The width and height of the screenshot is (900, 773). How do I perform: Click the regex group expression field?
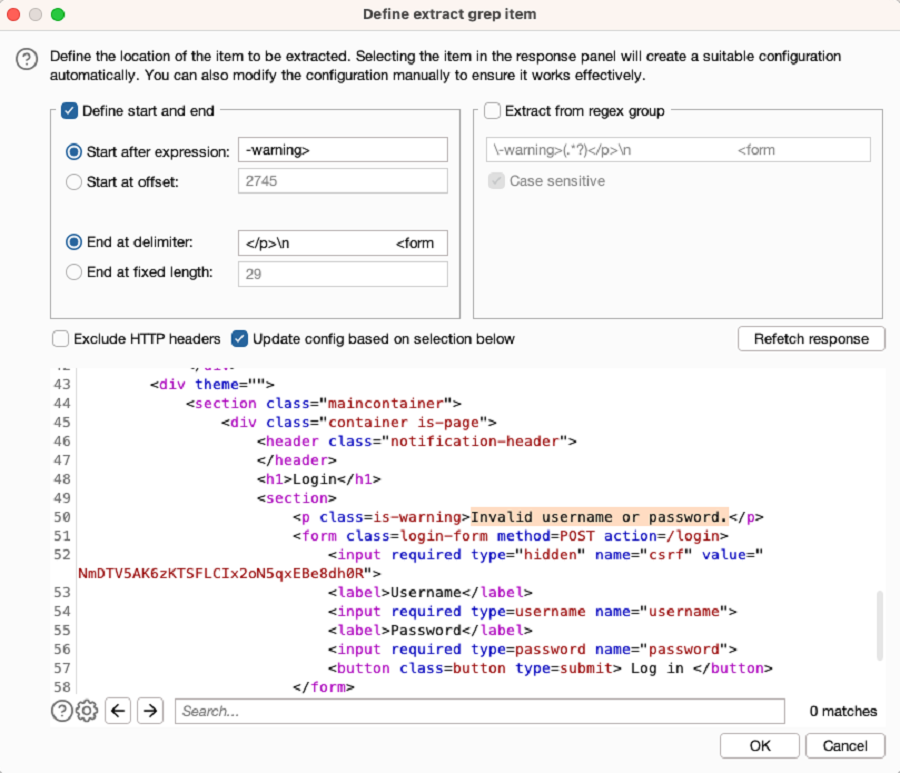678,150
